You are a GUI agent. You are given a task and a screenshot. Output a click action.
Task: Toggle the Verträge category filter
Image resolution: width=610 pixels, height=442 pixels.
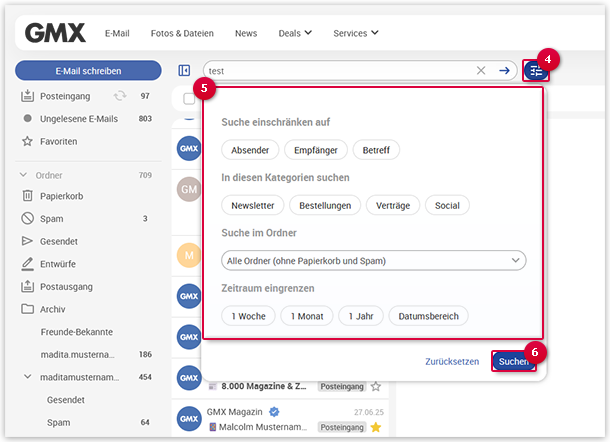[393, 205]
